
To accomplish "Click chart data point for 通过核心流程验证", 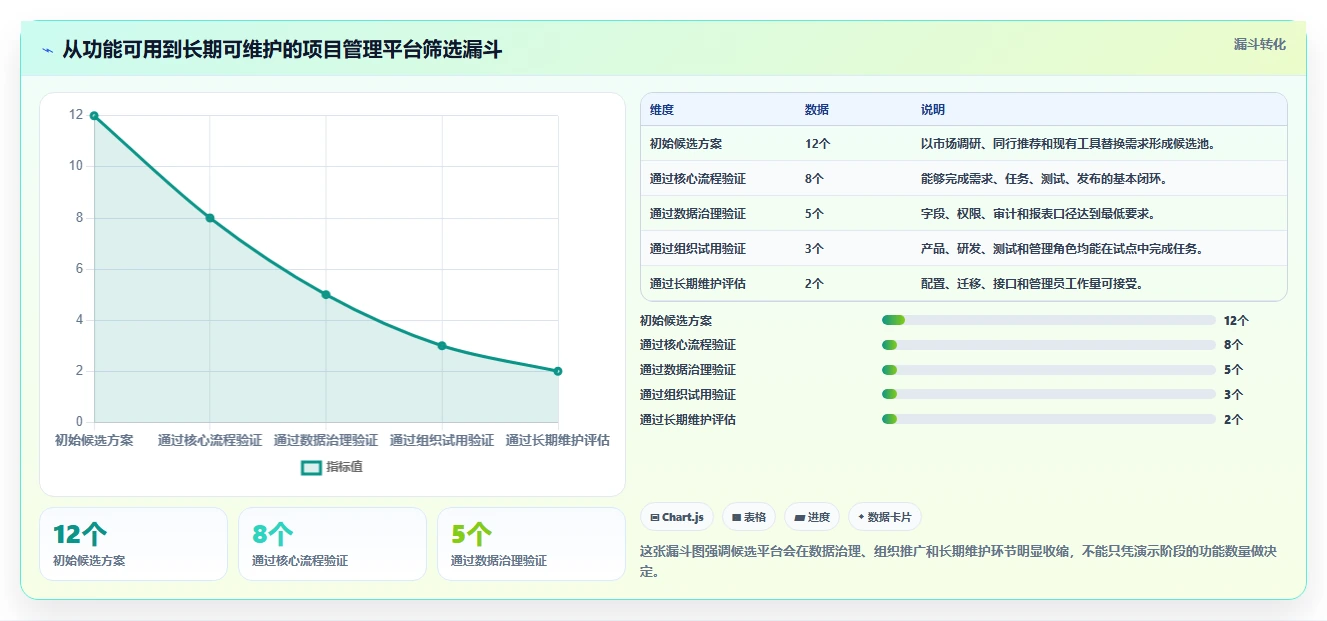I will pos(210,218).
